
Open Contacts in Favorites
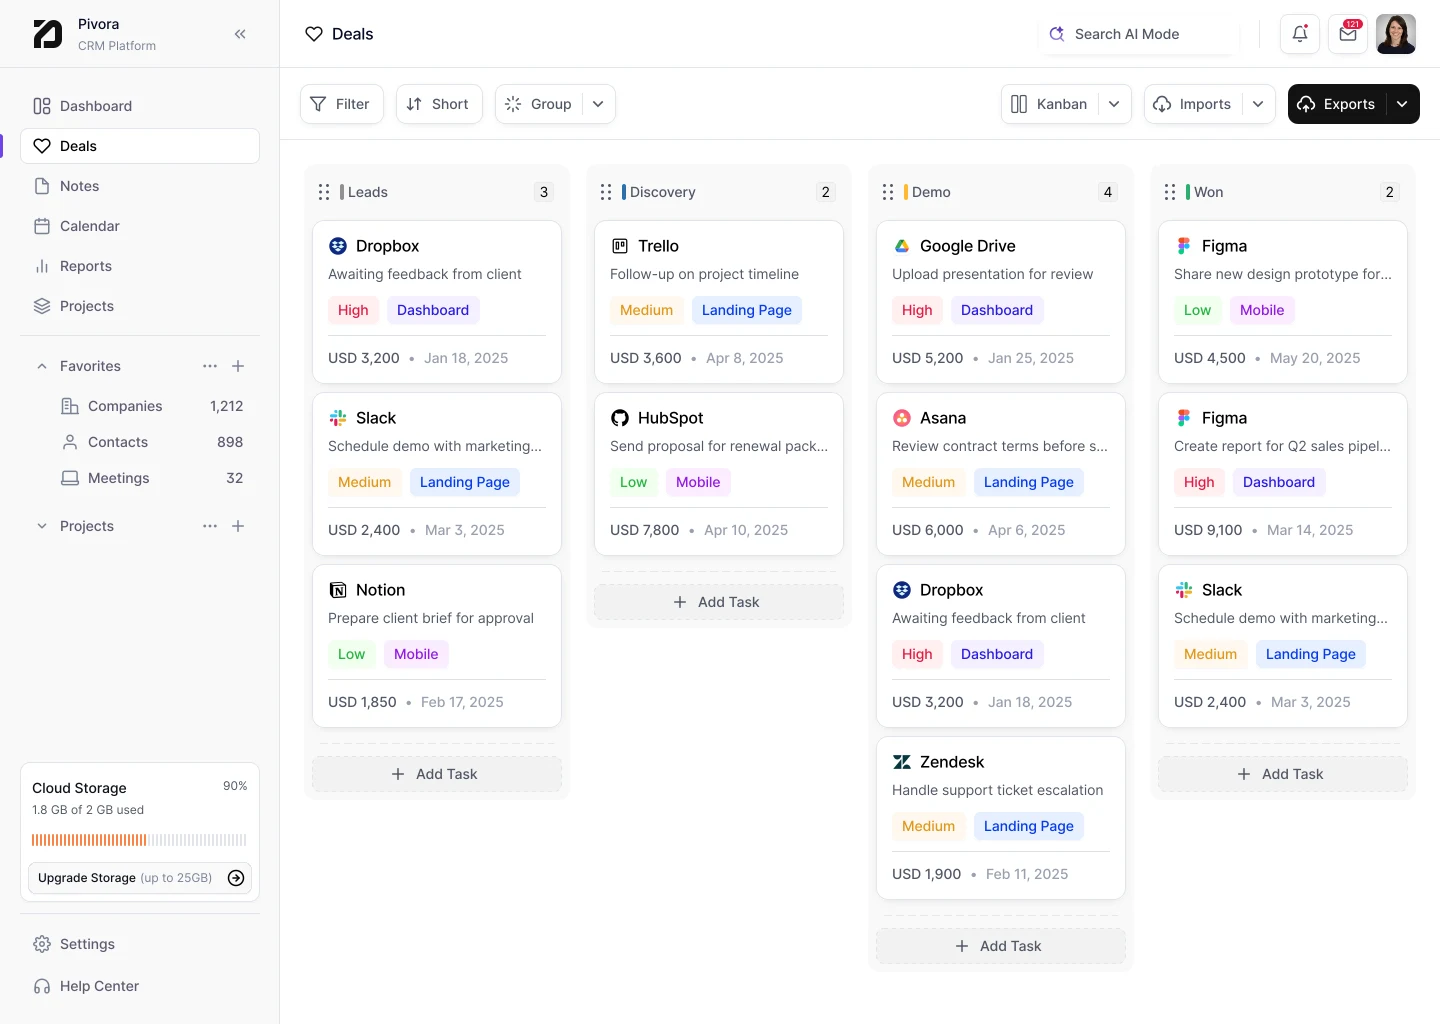152,442
